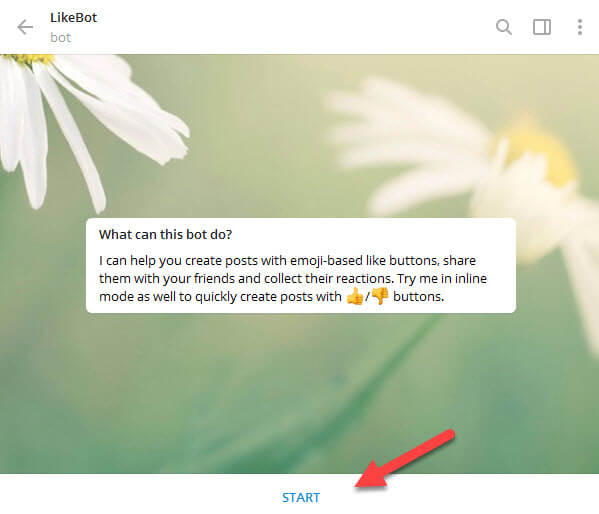Click the word 'buttons.' after the emojis

pos(418,297)
